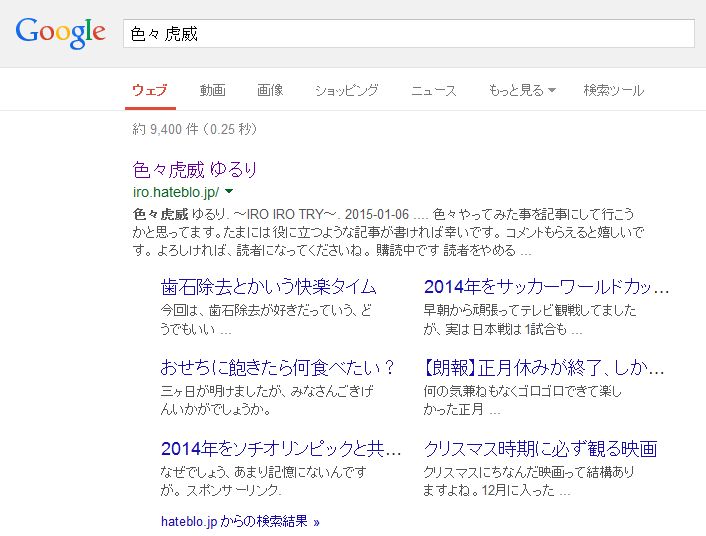Click snippet 何の気兼ねもなくゴロゴロできて楽し
The height and width of the screenshot is (536, 706).
pyautogui.click(x=522, y=400)
